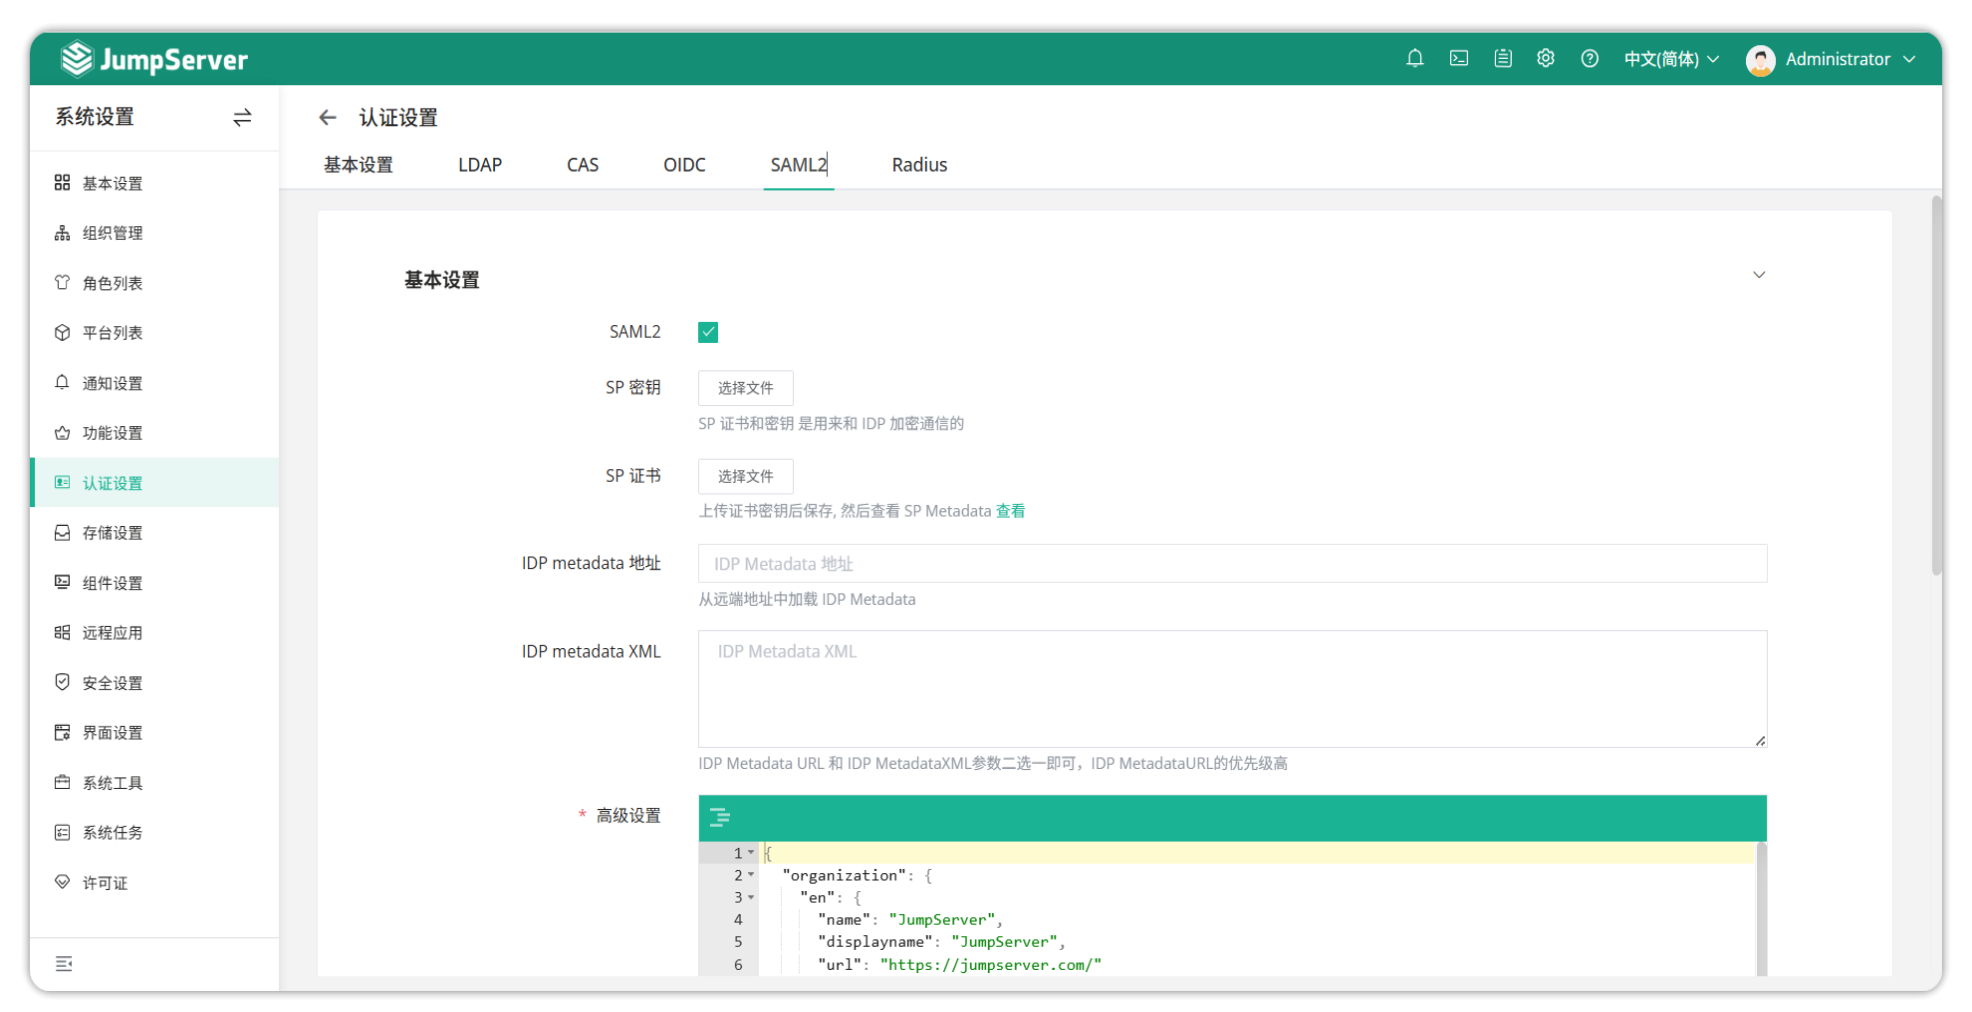Click the format icon in JSON editor toolbar

pos(719,818)
